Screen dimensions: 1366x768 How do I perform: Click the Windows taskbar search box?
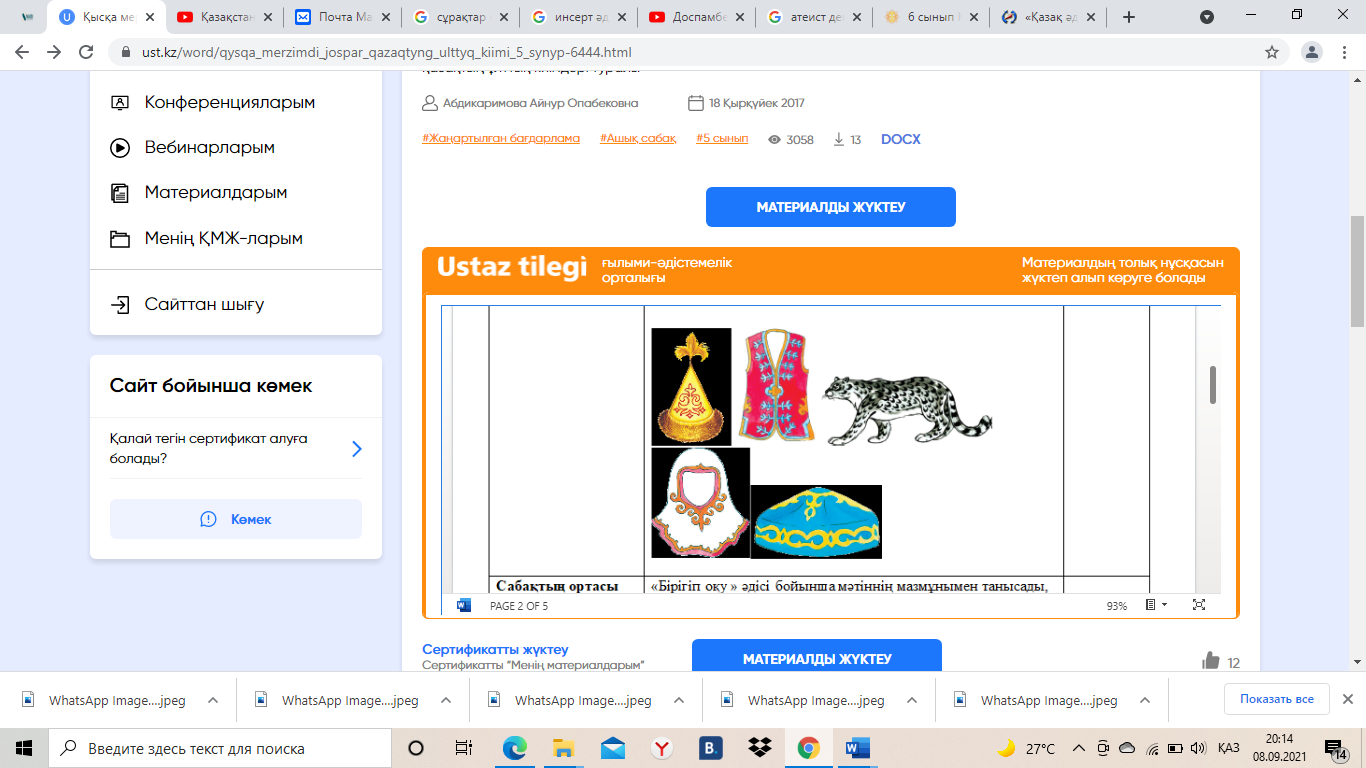(219, 748)
